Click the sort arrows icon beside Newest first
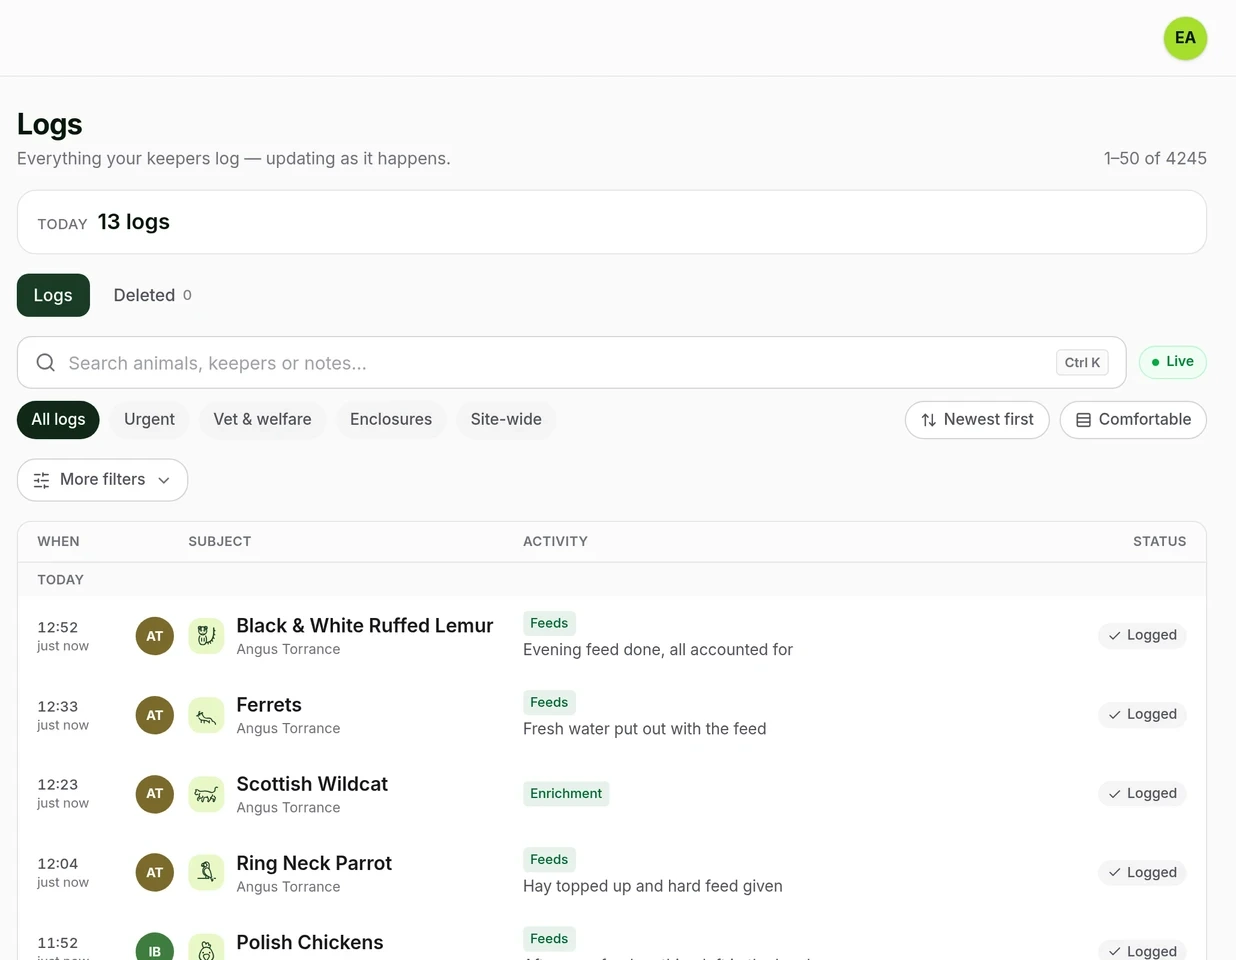The image size is (1236, 960). (929, 420)
